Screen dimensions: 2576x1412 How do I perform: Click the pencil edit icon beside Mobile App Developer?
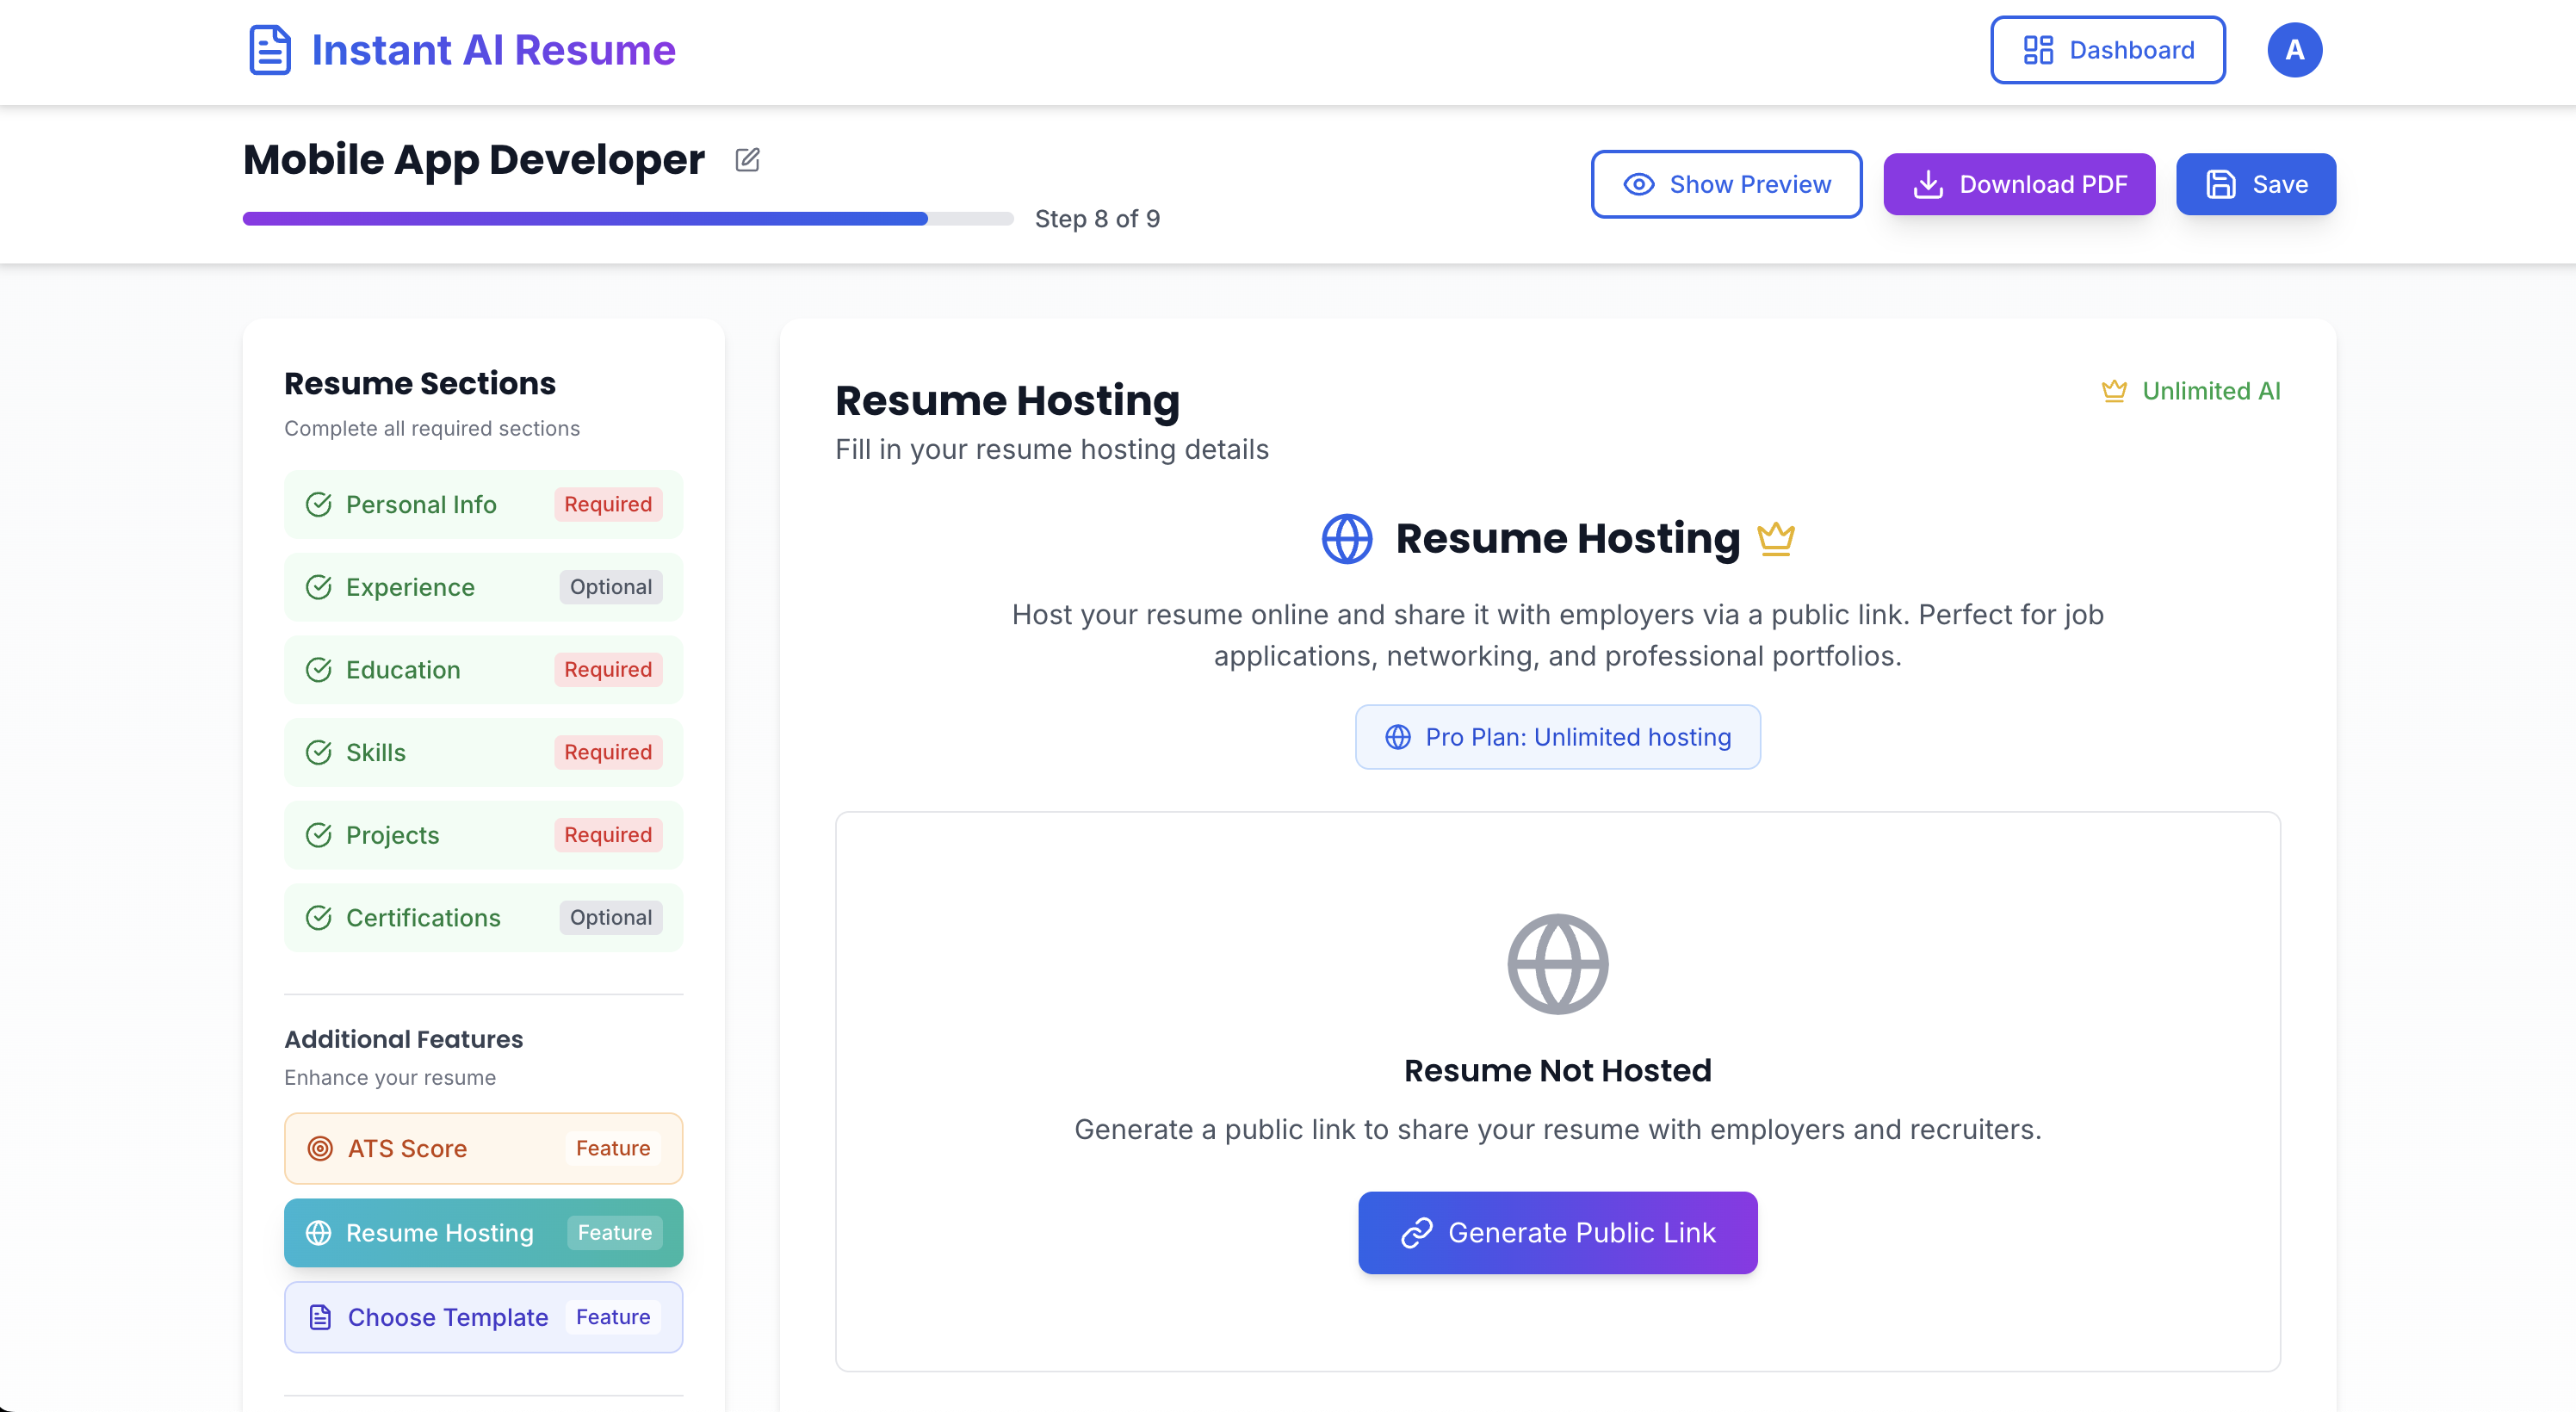(x=747, y=159)
